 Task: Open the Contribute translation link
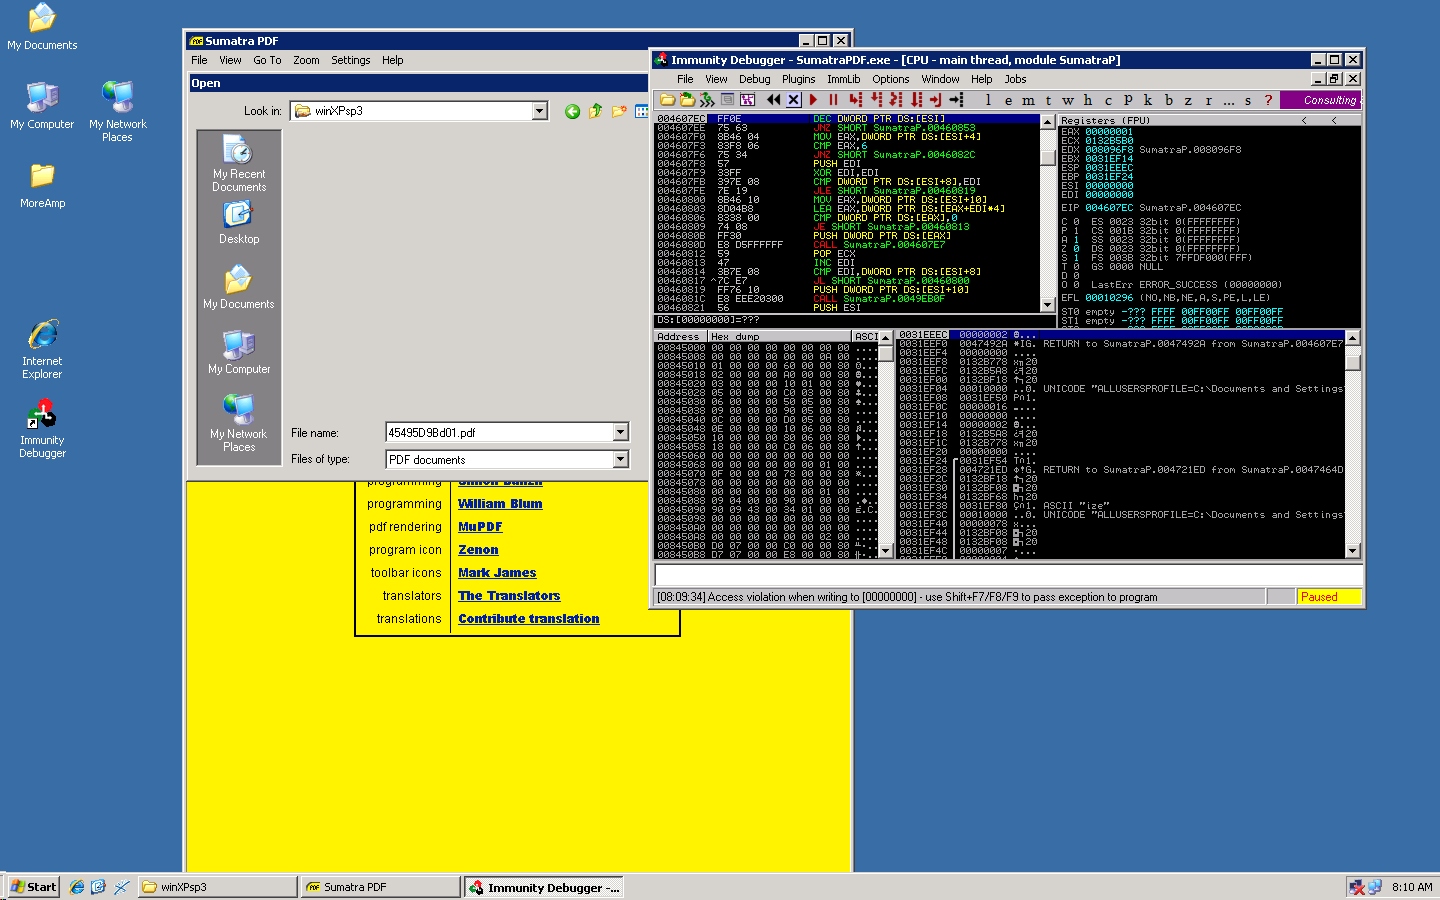[529, 619]
